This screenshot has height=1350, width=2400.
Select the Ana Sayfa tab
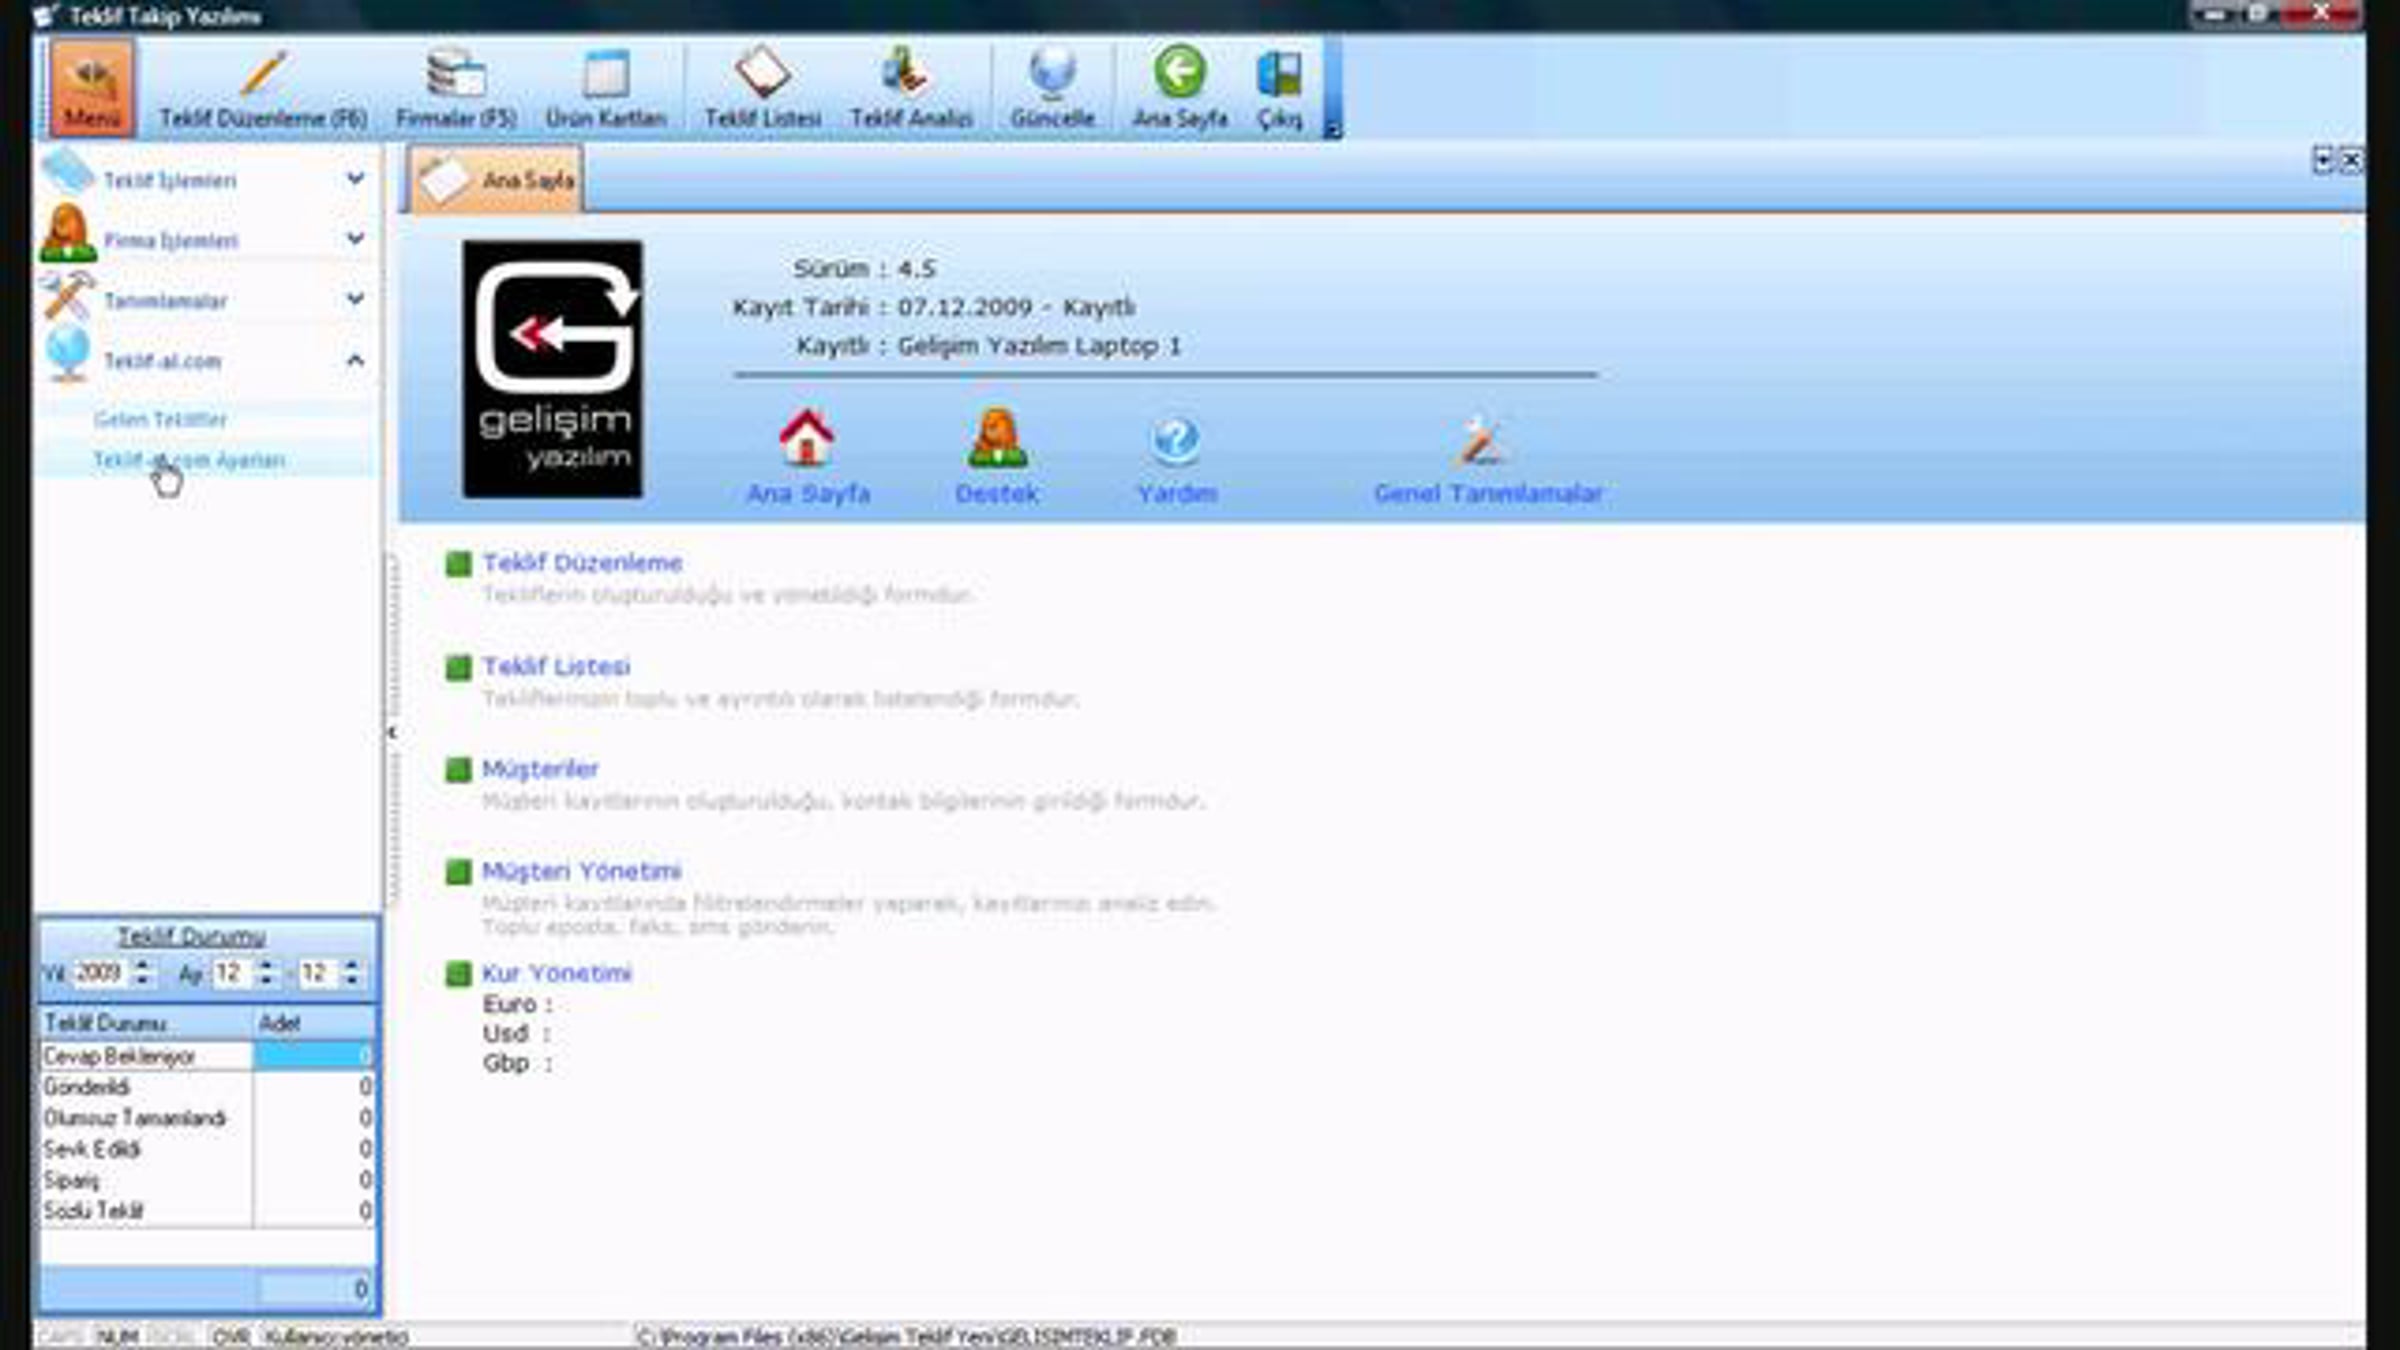(496, 180)
